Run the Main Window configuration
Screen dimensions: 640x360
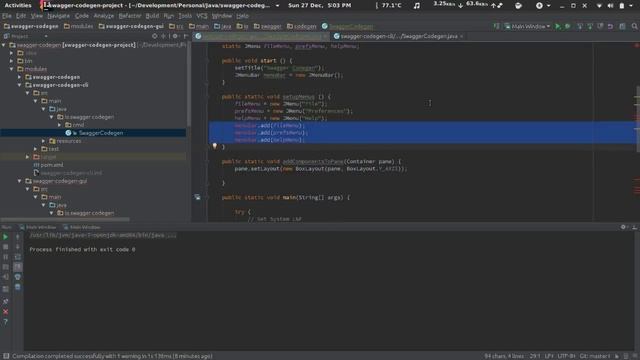point(558,26)
